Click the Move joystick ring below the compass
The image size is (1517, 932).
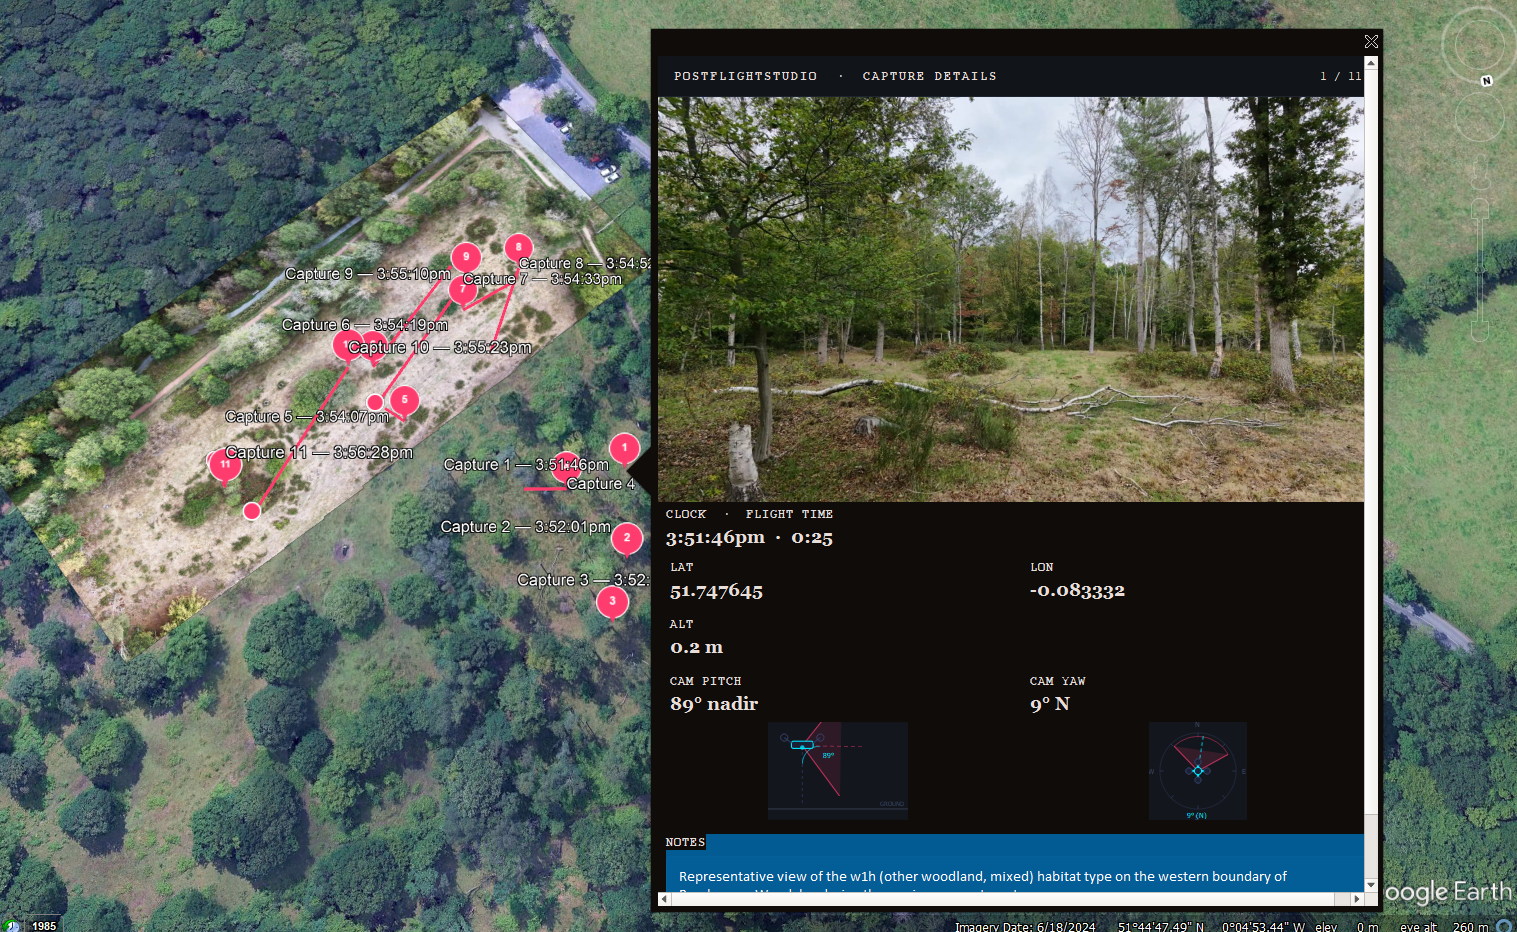pos(1479,119)
